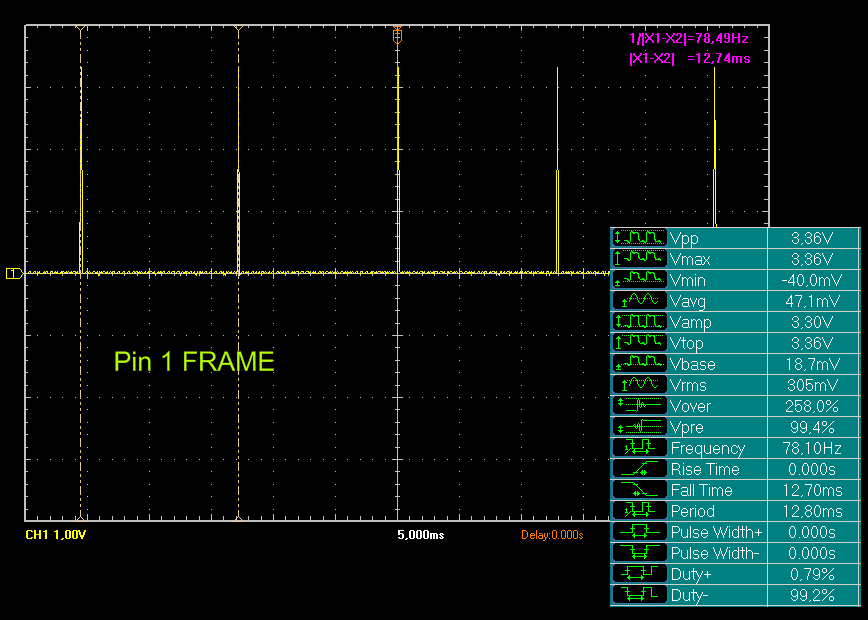Click the Vmax measurement icon
The image size is (868, 620).
(639, 259)
